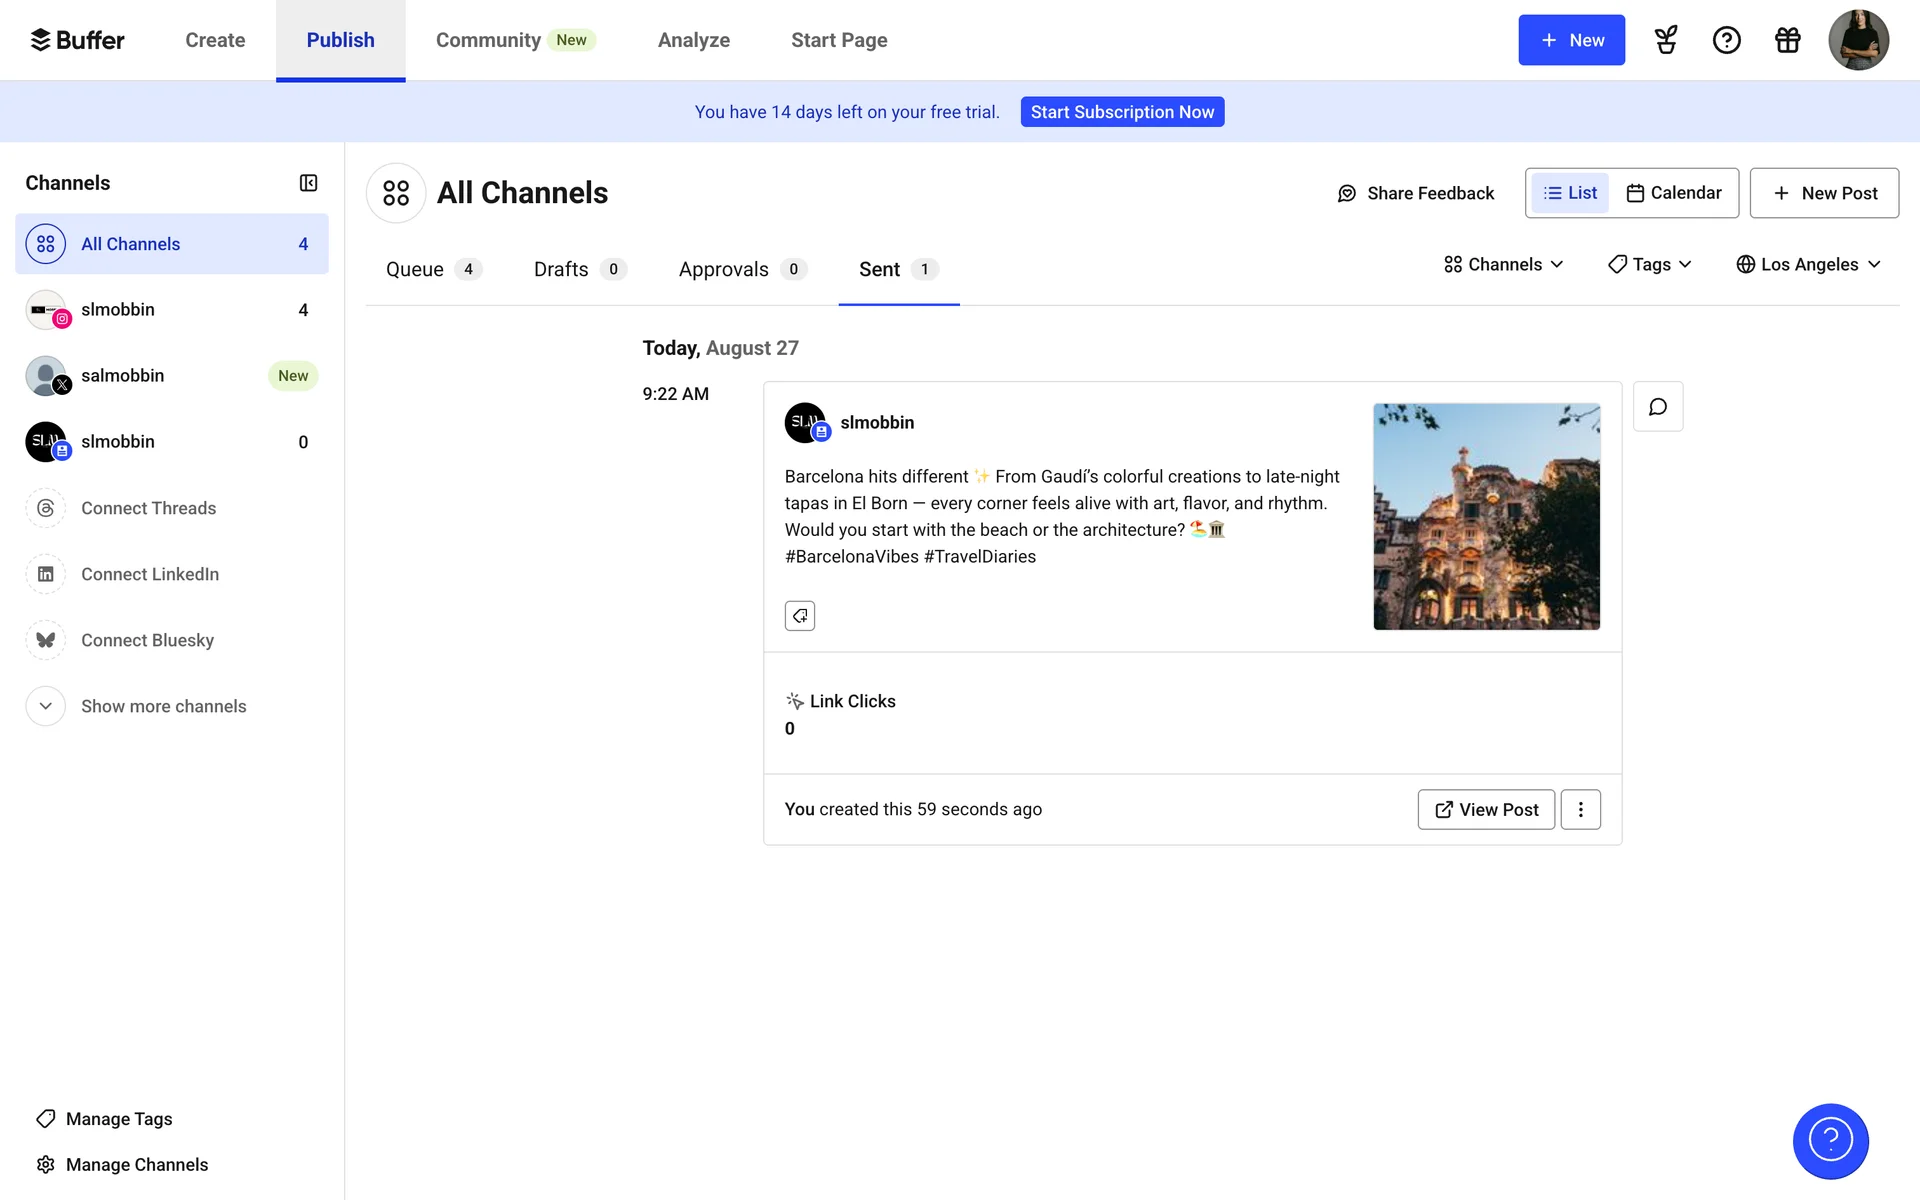This screenshot has height=1200, width=1920.
Task: Open the Analyze top navigation tab
Action: [693, 40]
